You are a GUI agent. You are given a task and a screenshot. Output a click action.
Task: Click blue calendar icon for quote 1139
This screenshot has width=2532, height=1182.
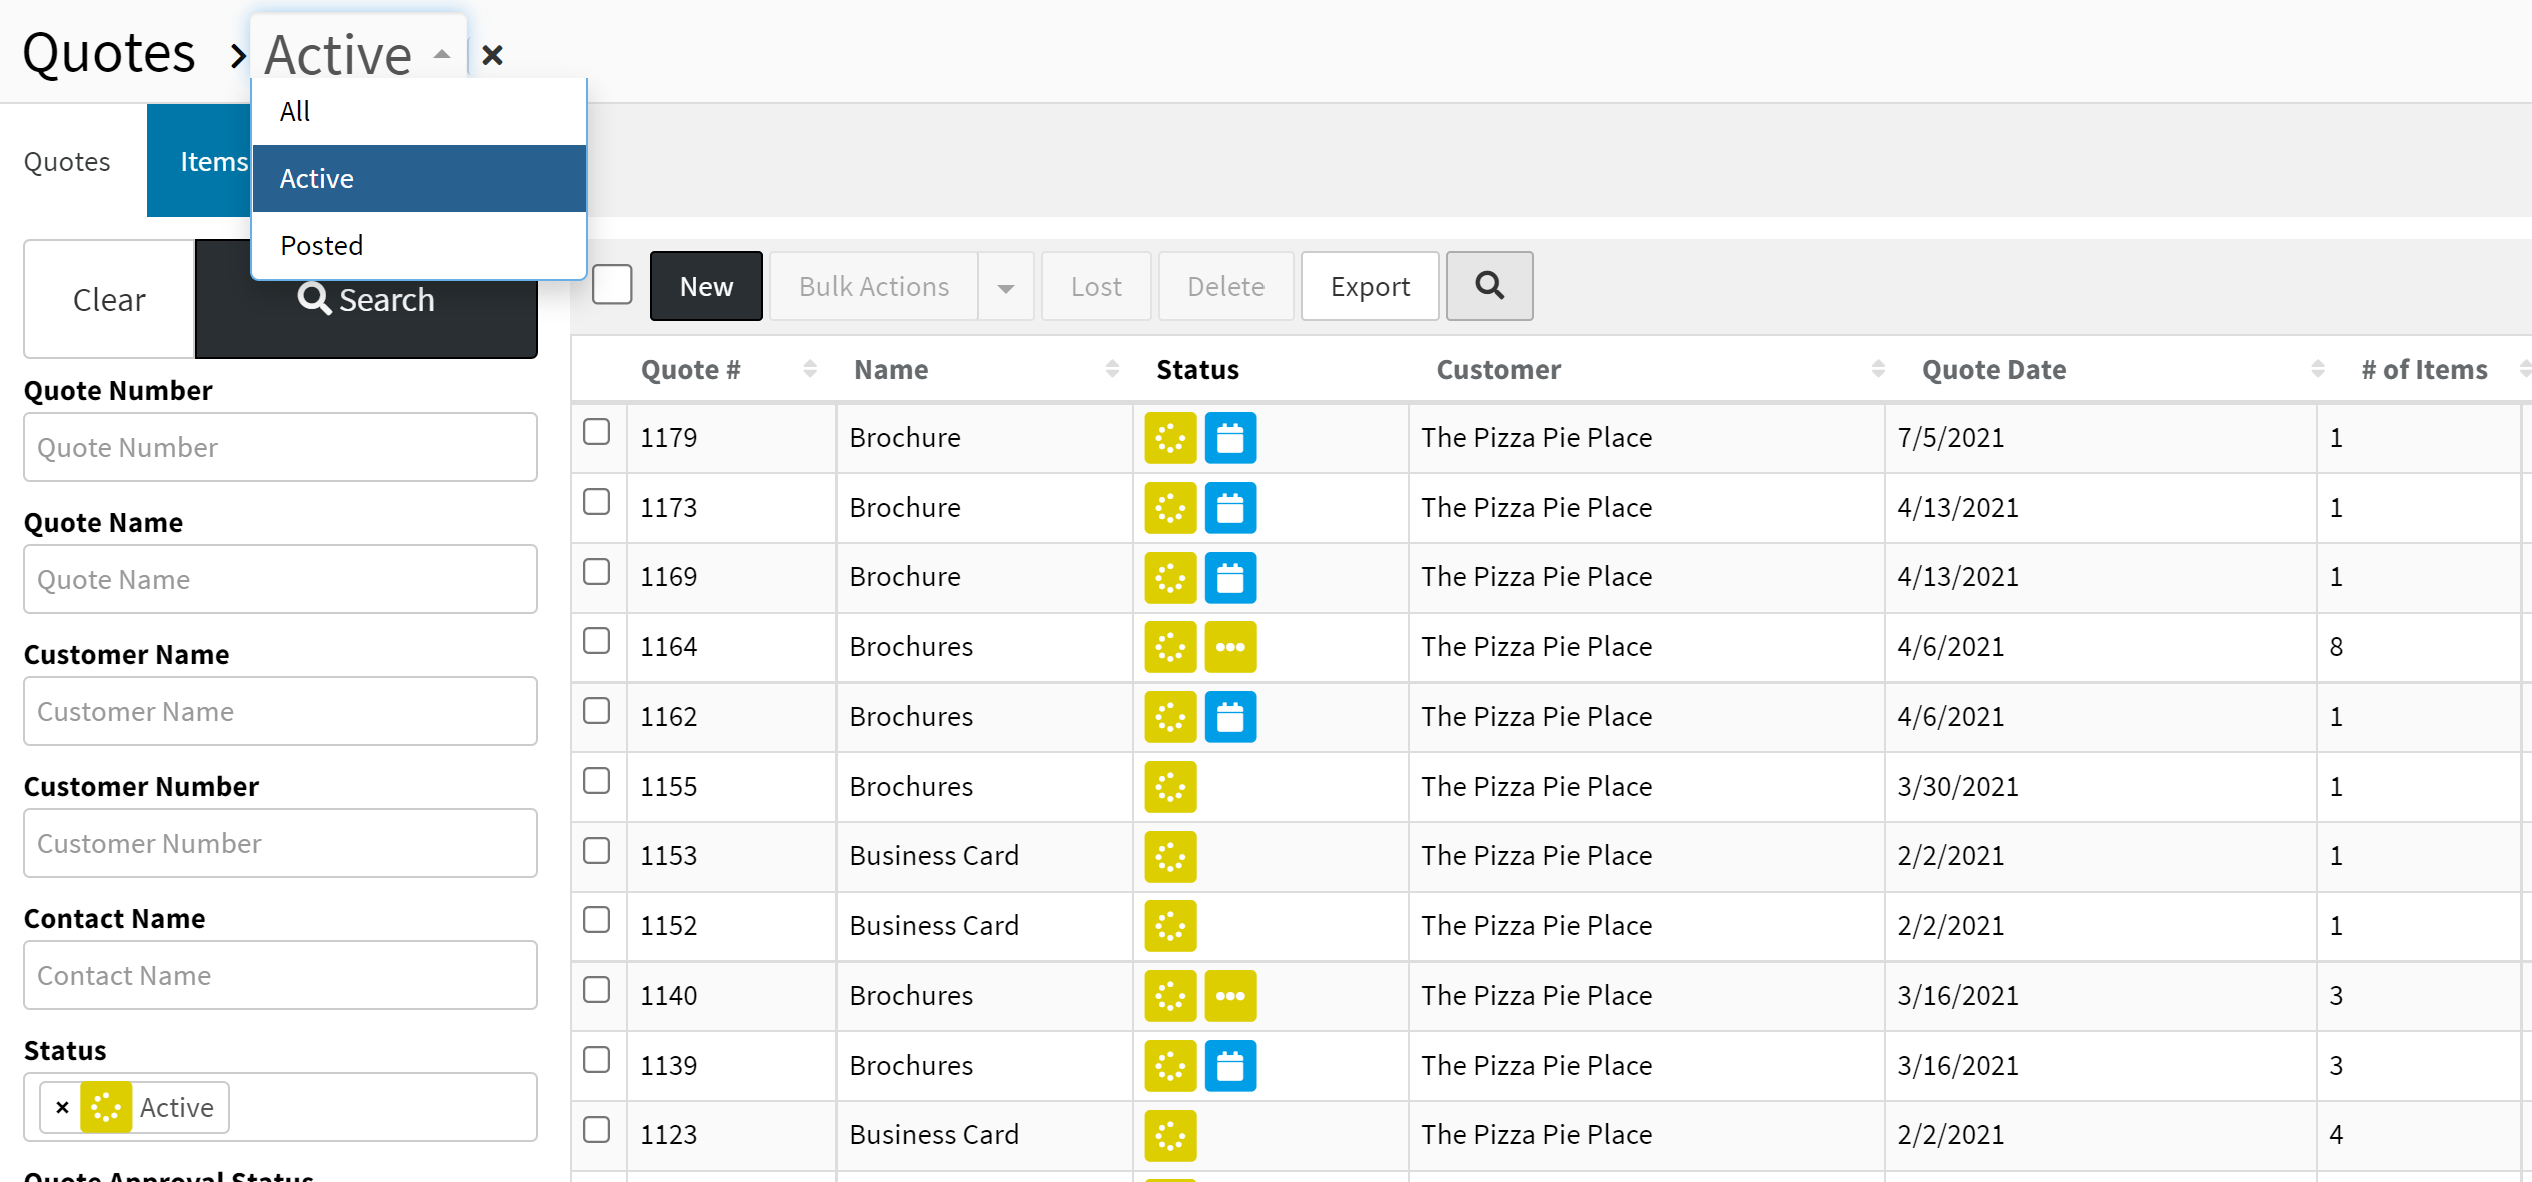[x=1229, y=1066]
